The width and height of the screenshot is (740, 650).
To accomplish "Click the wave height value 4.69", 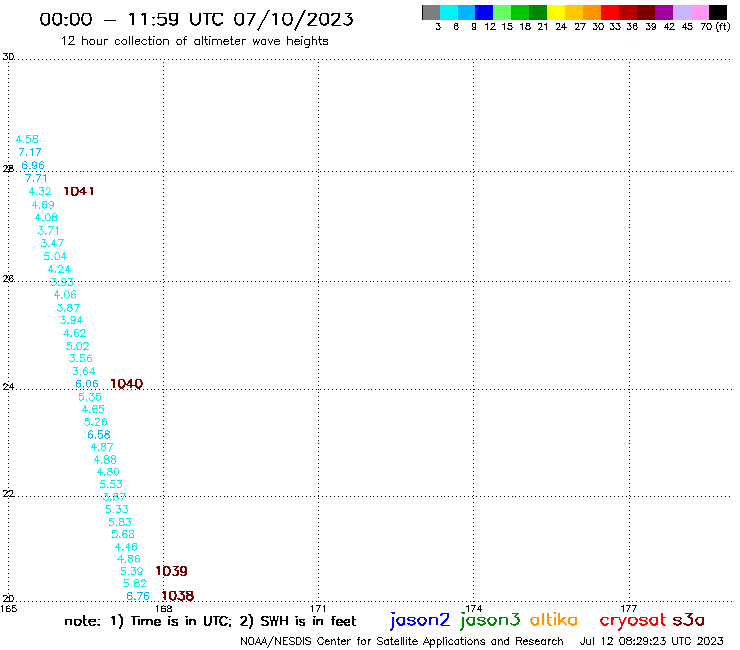I will coord(43,205).
